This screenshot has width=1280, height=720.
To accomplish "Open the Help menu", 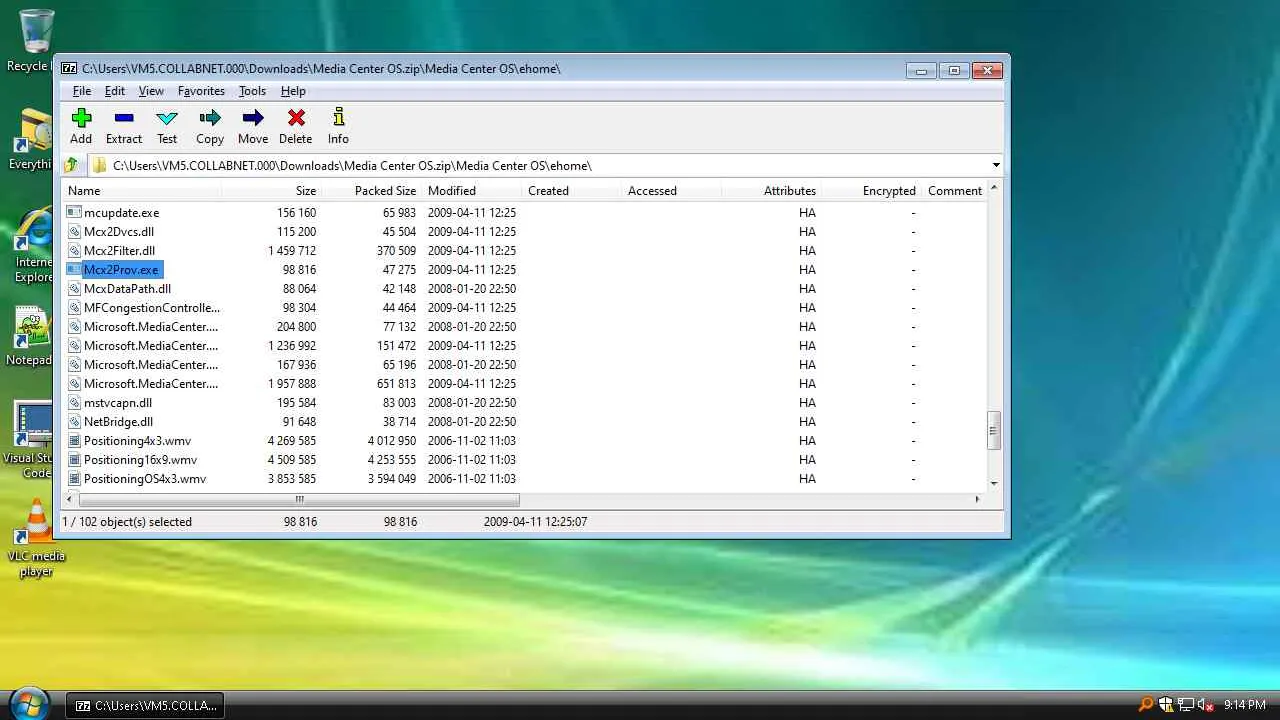I will (x=293, y=91).
